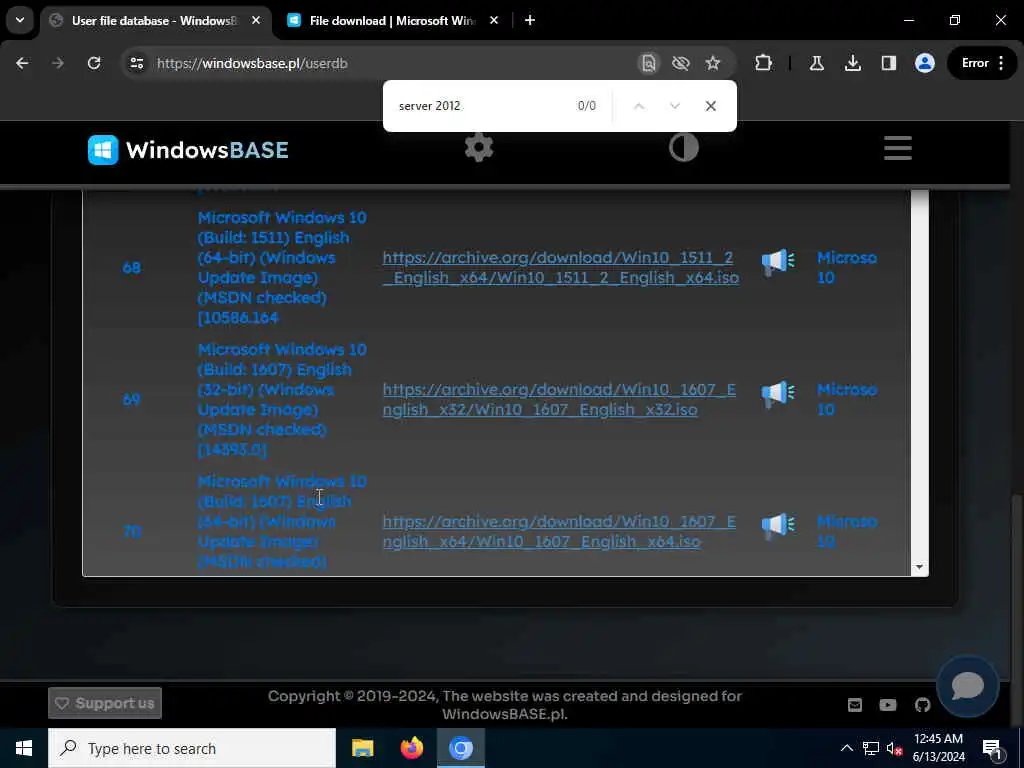Screen dimensions: 1024x768
Task: Launch Firefox from the taskbar
Action: (411, 748)
